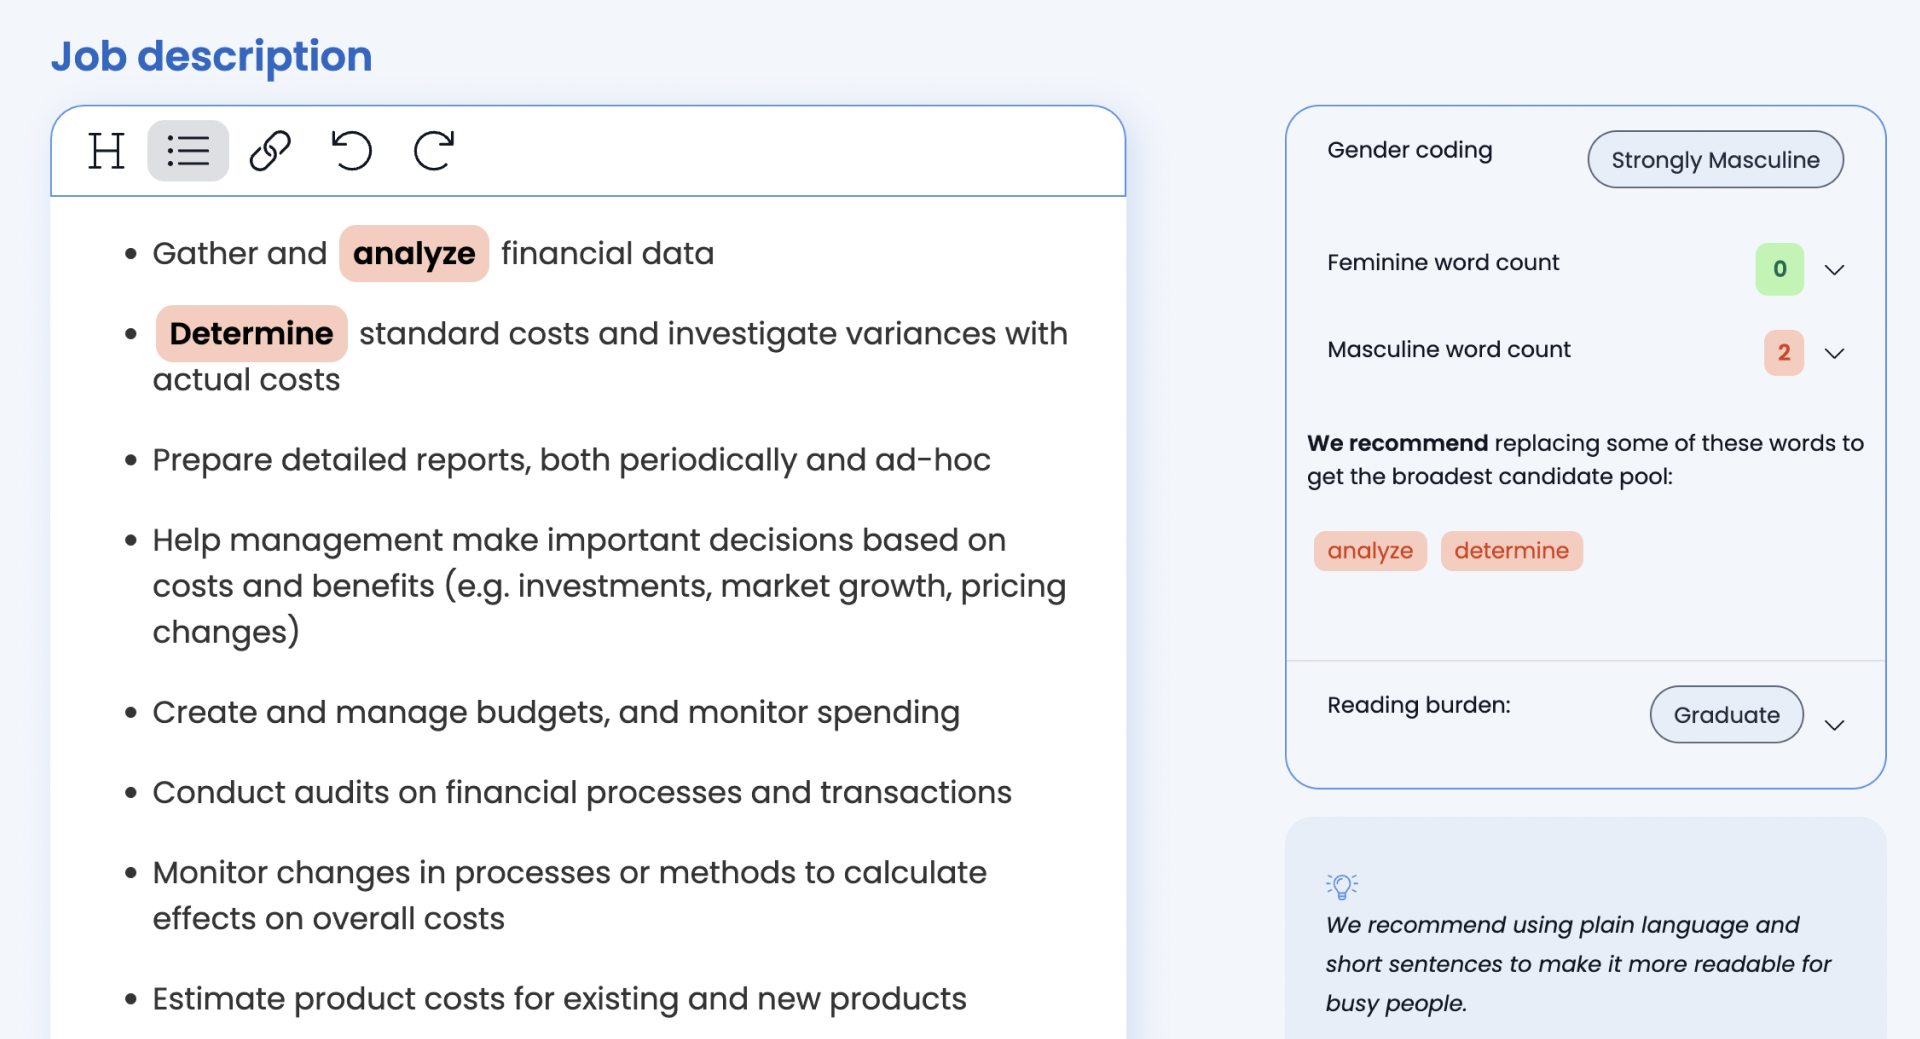The image size is (1920, 1039).
Task: Click highlighted word 'Determine' in editor
Action: click(x=251, y=334)
